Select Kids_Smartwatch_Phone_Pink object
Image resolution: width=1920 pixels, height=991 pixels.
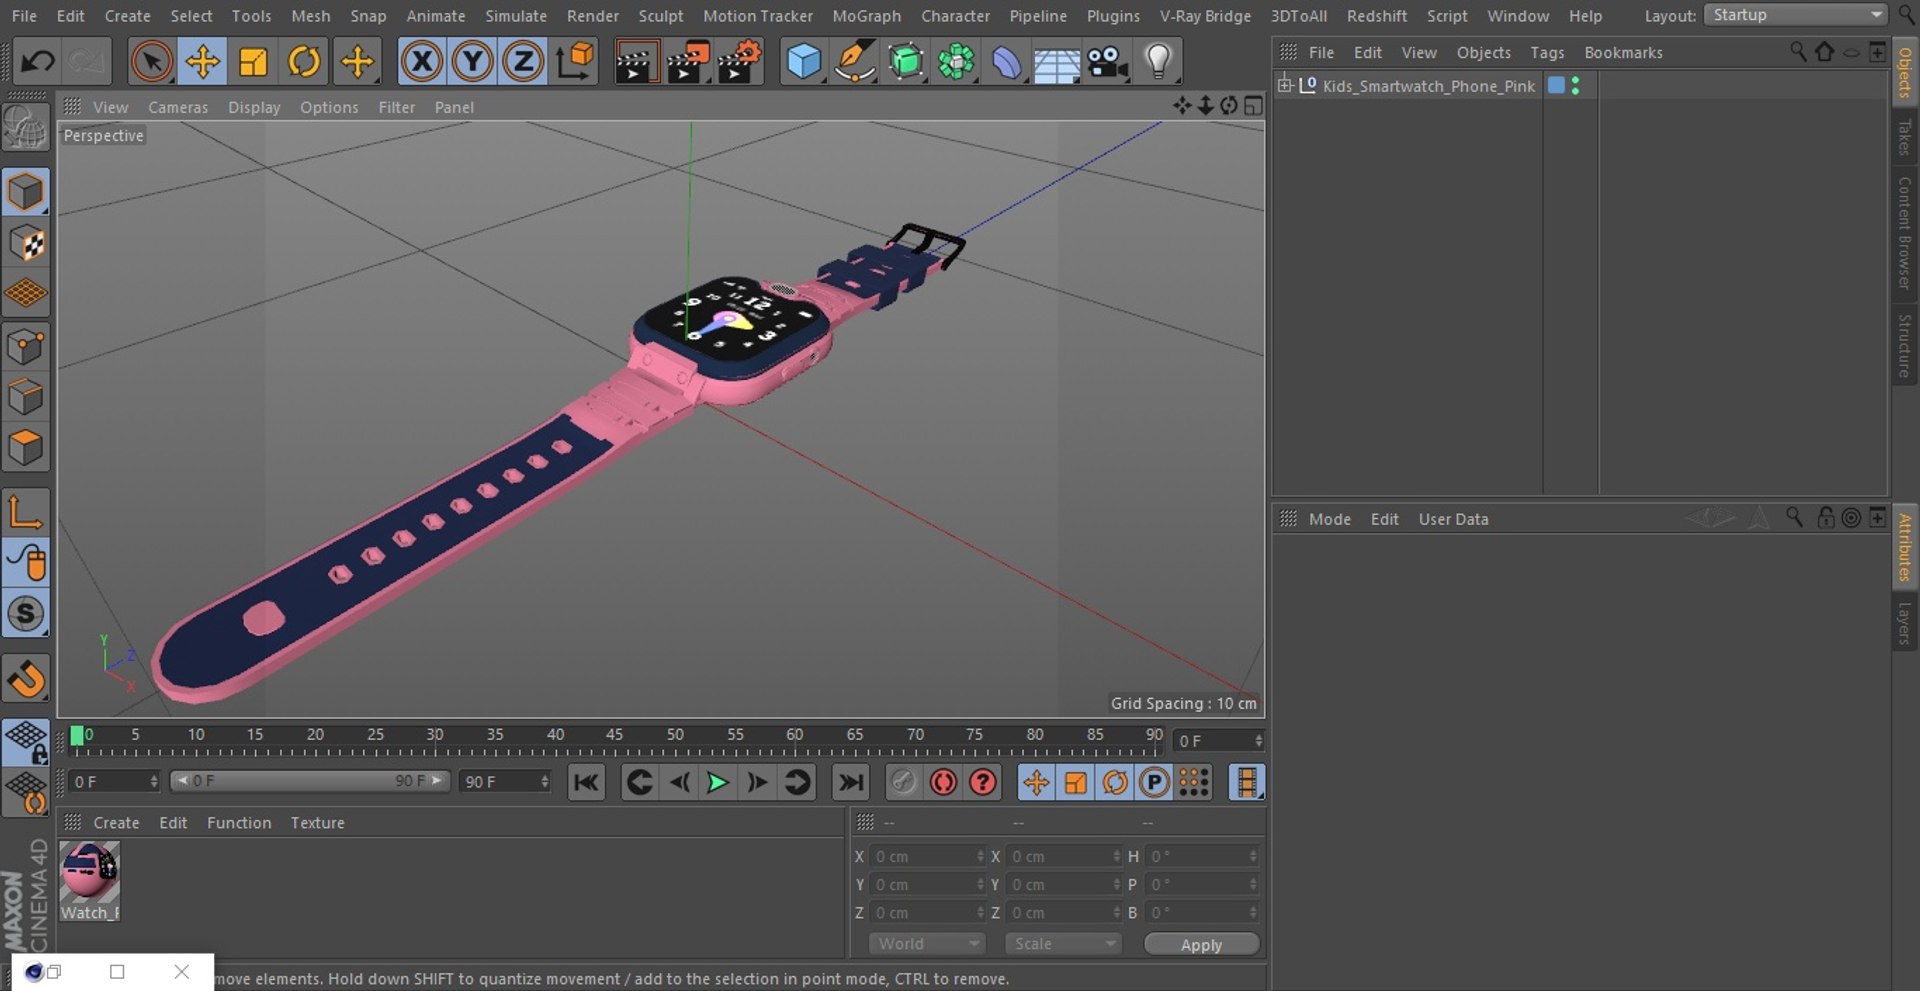(1428, 86)
